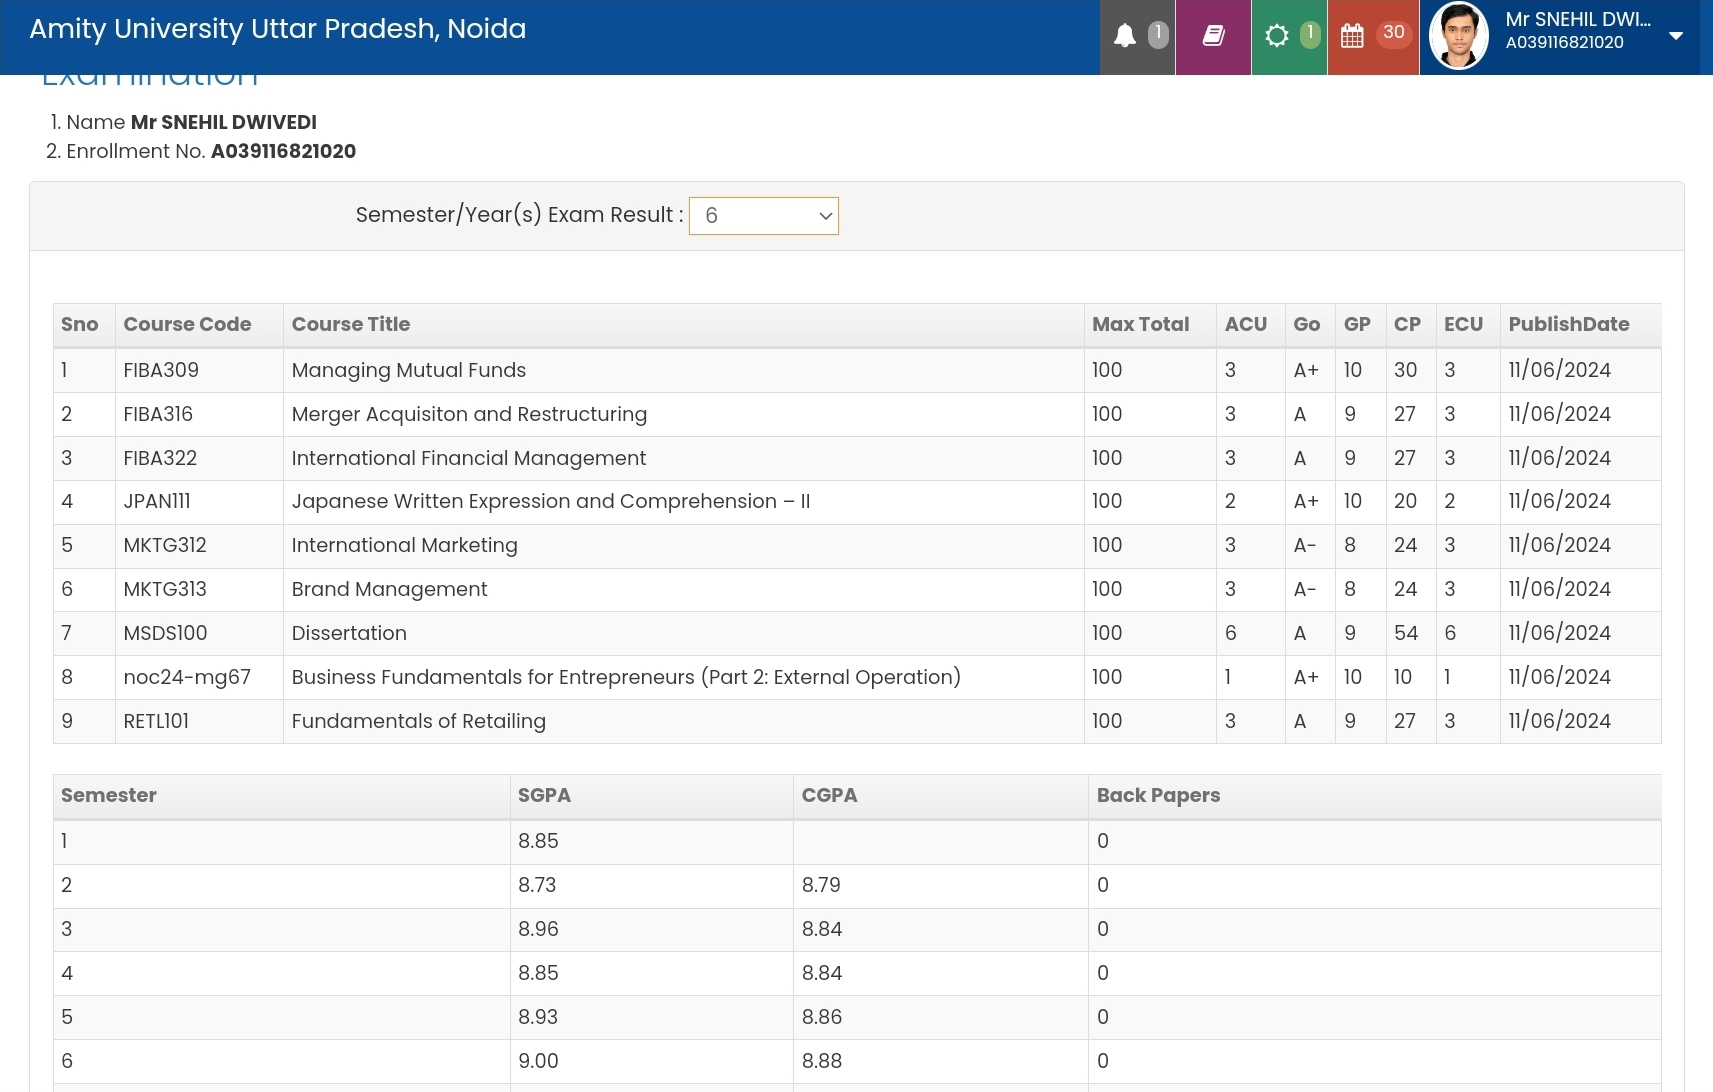The width and height of the screenshot is (1713, 1092).
Task: Click the book icon in the purple tile
Action: tap(1213, 37)
